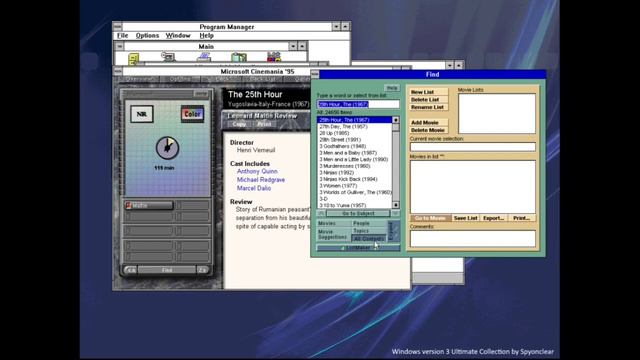Click the movie list scrollbar down arrow

click(396, 205)
